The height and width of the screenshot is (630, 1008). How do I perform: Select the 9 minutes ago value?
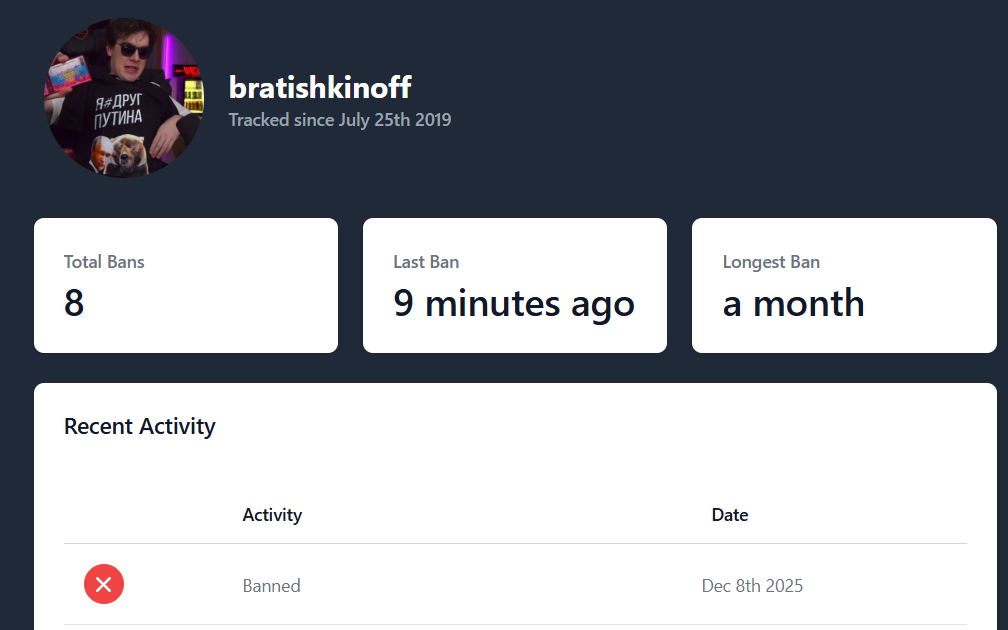tap(514, 303)
